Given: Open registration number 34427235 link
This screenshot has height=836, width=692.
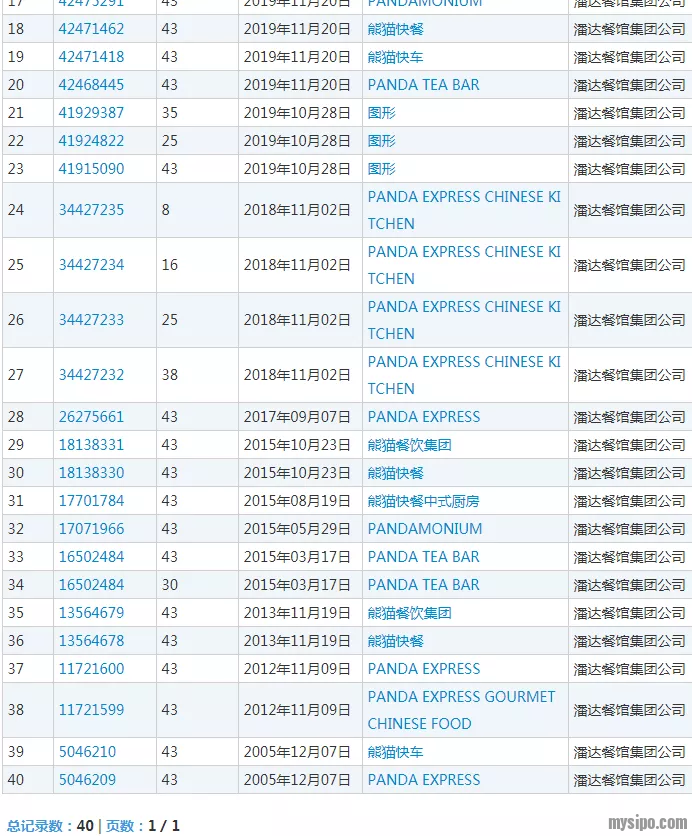Looking at the screenshot, I should [91, 210].
